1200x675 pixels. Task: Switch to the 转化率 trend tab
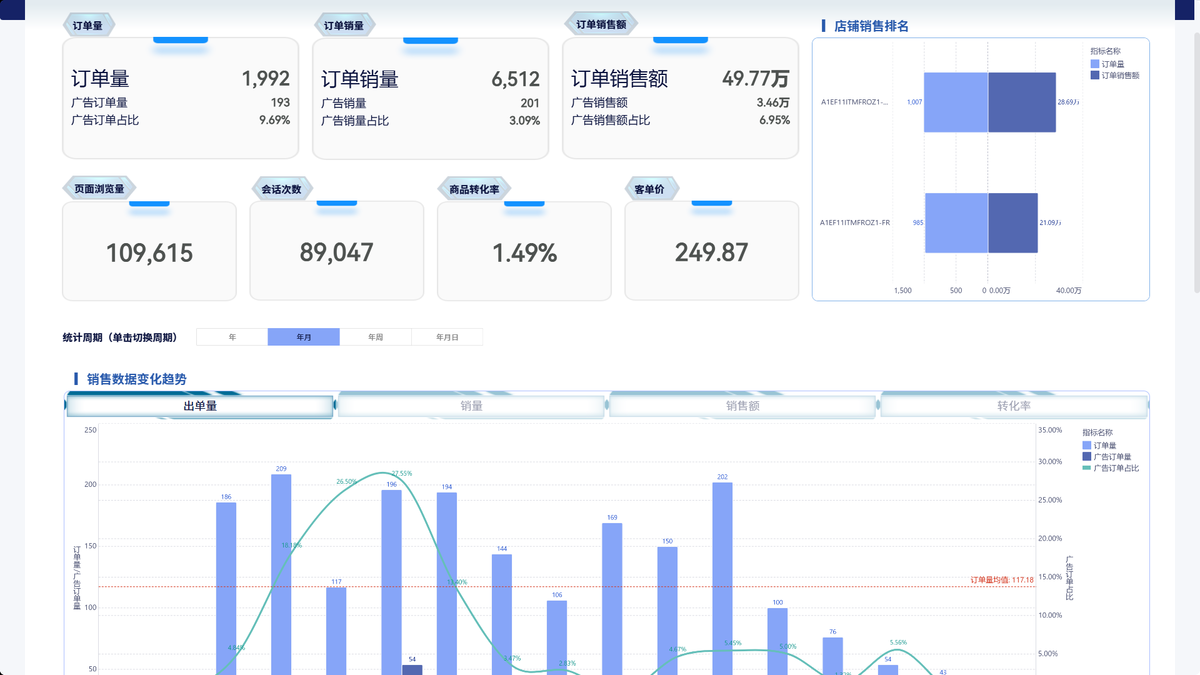click(1013, 406)
